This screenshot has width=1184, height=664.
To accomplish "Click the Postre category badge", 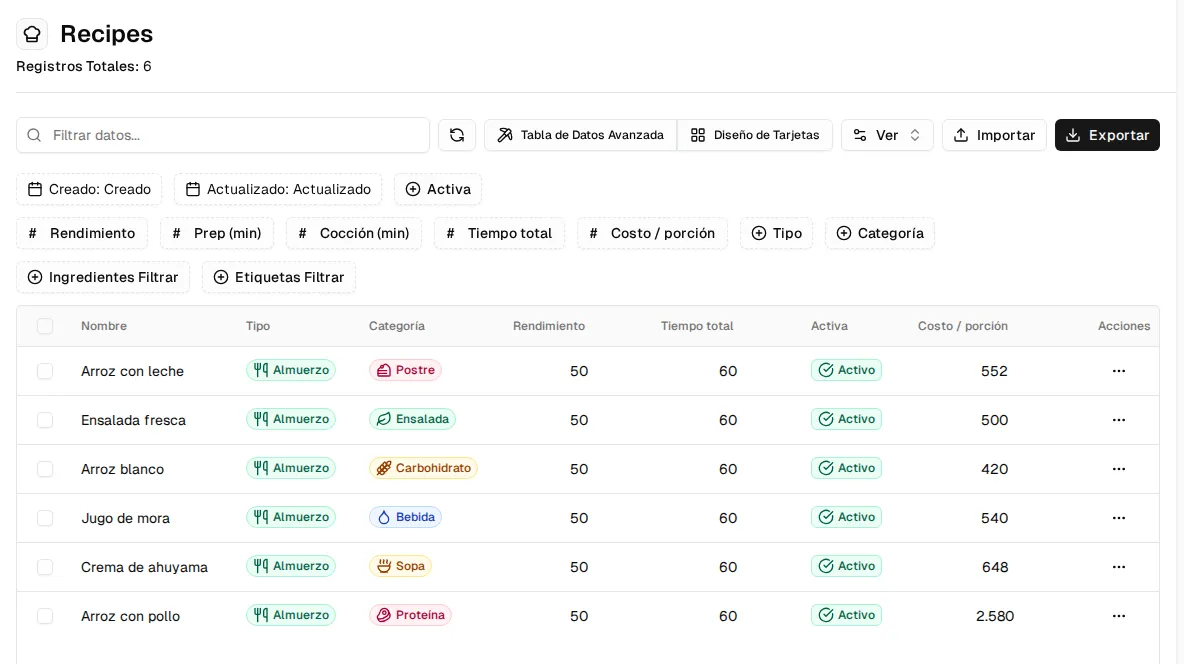I will (x=405, y=370).
